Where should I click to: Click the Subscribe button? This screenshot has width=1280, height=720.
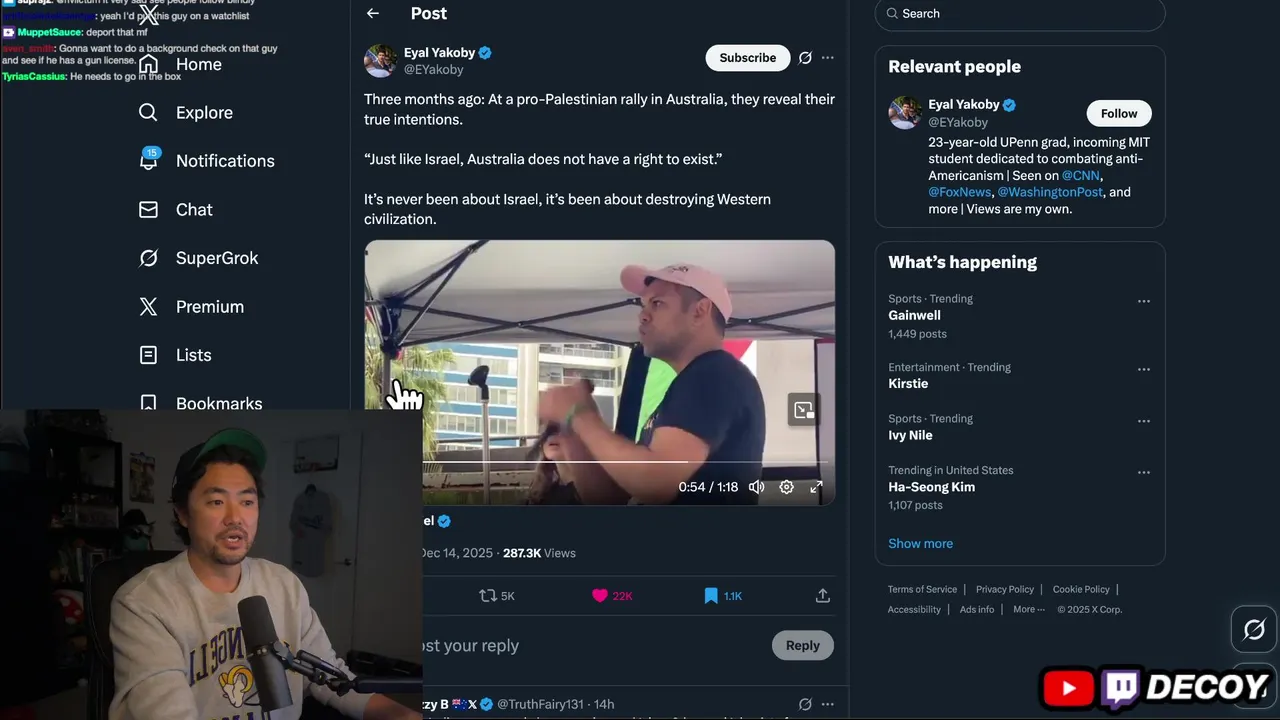click(747, 58)
